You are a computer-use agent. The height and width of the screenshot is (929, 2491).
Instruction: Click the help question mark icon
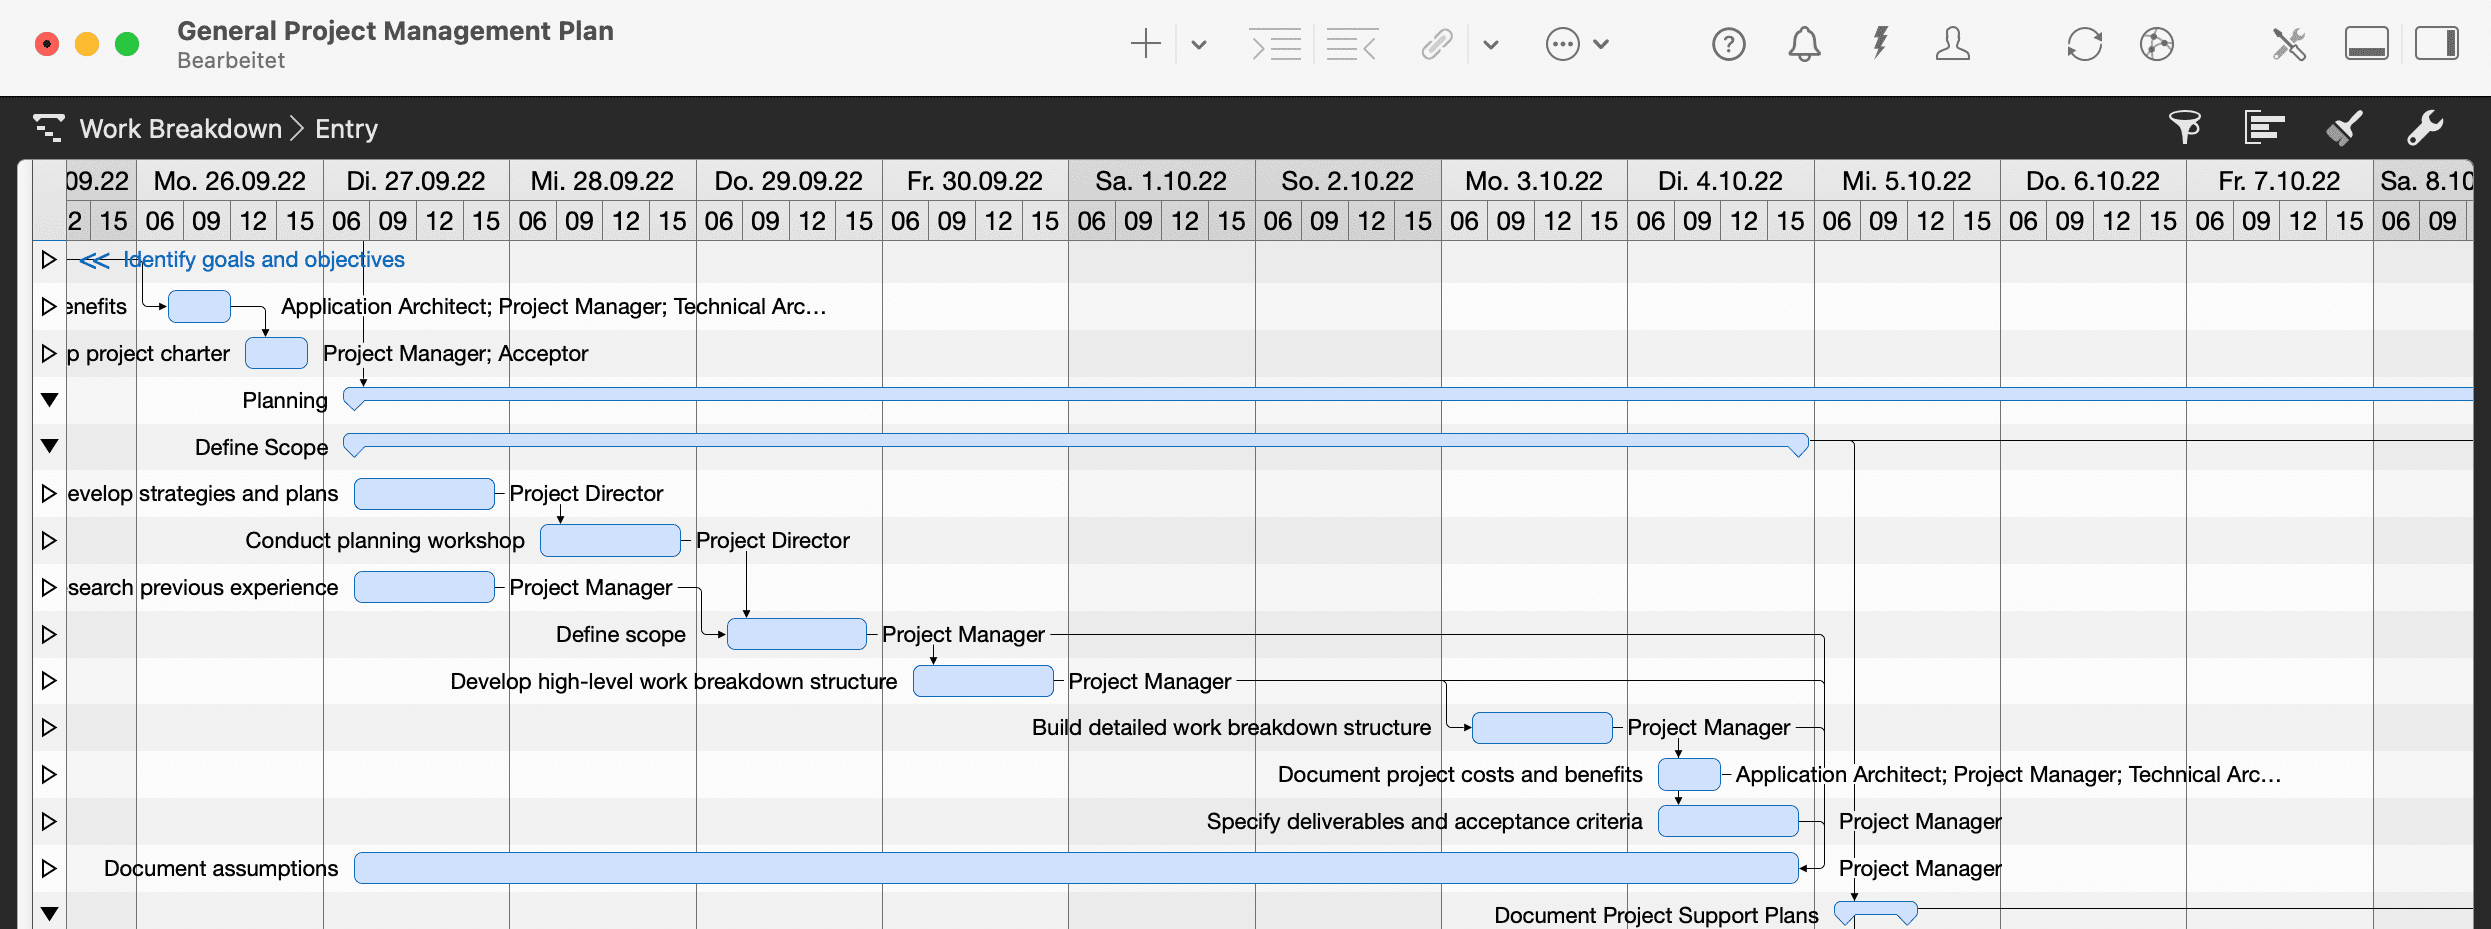coord(1728,44)
